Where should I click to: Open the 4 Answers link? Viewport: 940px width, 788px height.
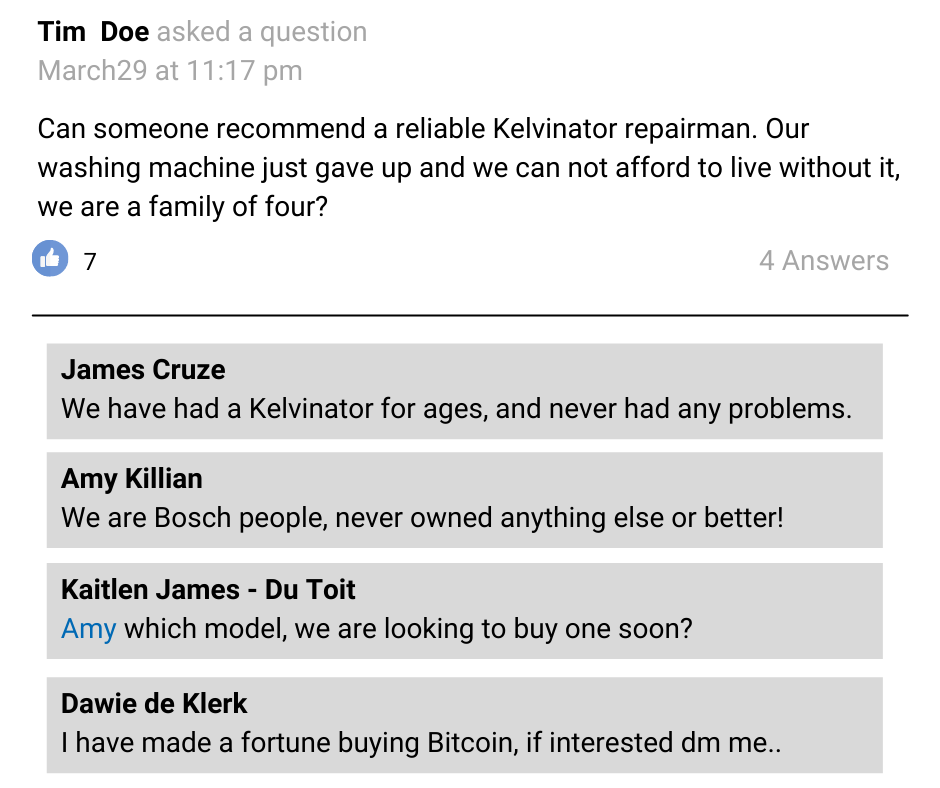[x=824, y=261]
